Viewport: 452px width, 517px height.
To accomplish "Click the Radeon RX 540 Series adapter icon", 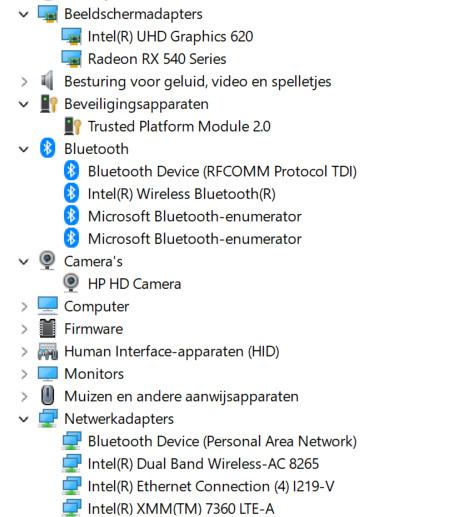I will [71, 59].
